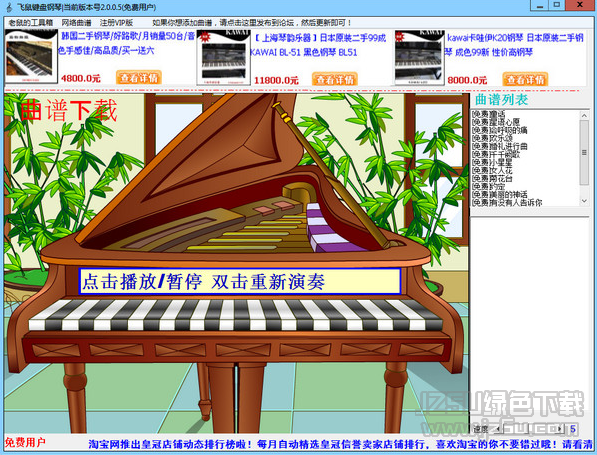Click the thumbnail of the 4800.0元 piano
The image size is (597, 455).
pos(31,56)
